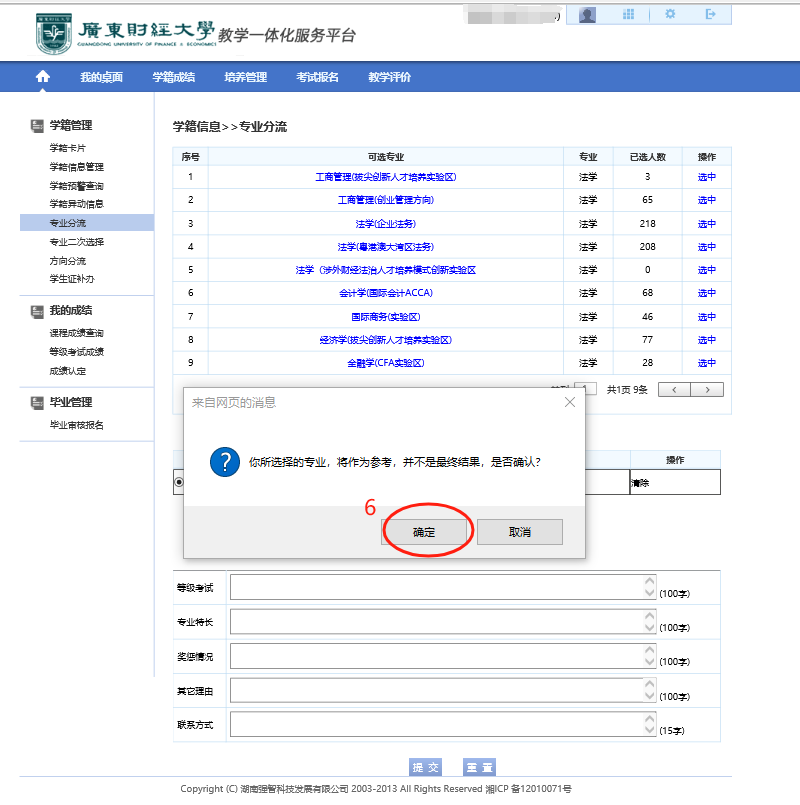Go to previous page with left arrow

(675, 389)
